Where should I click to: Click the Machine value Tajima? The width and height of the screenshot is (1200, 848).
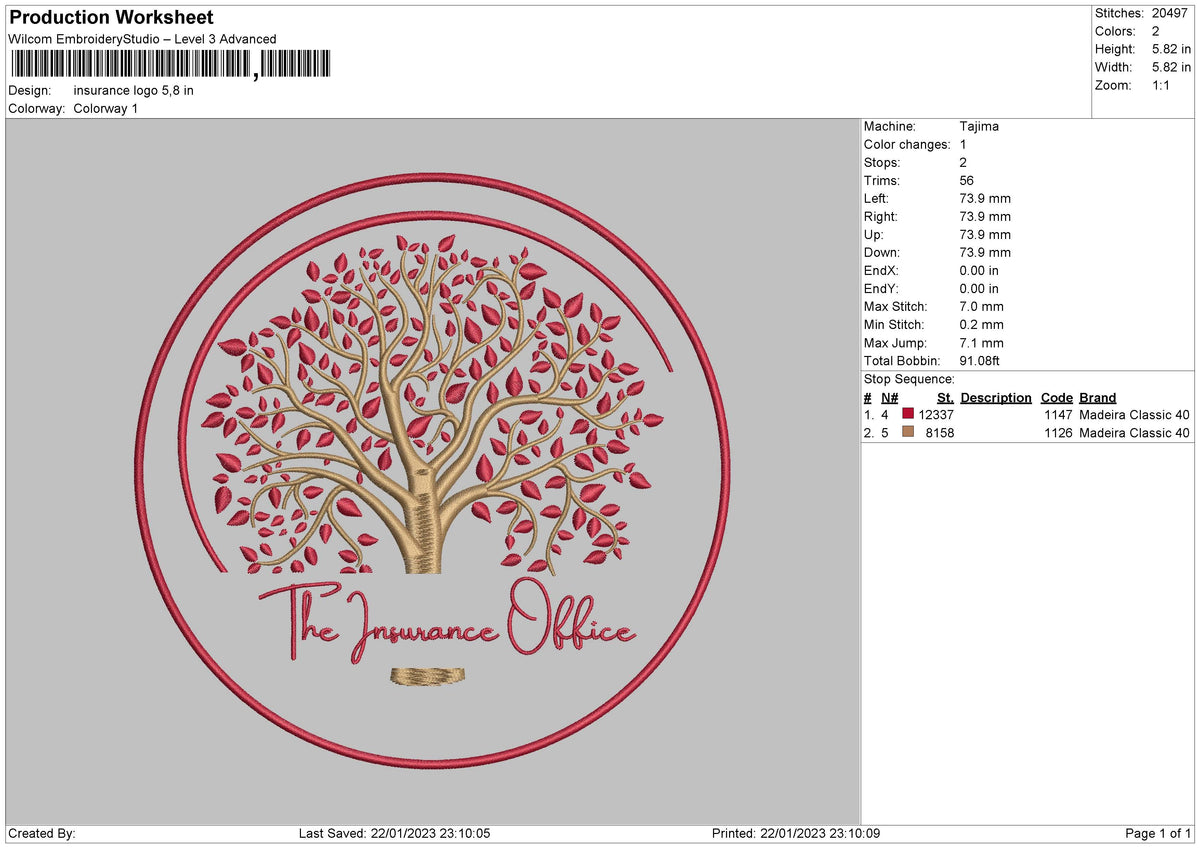click(x=979, y=126)
